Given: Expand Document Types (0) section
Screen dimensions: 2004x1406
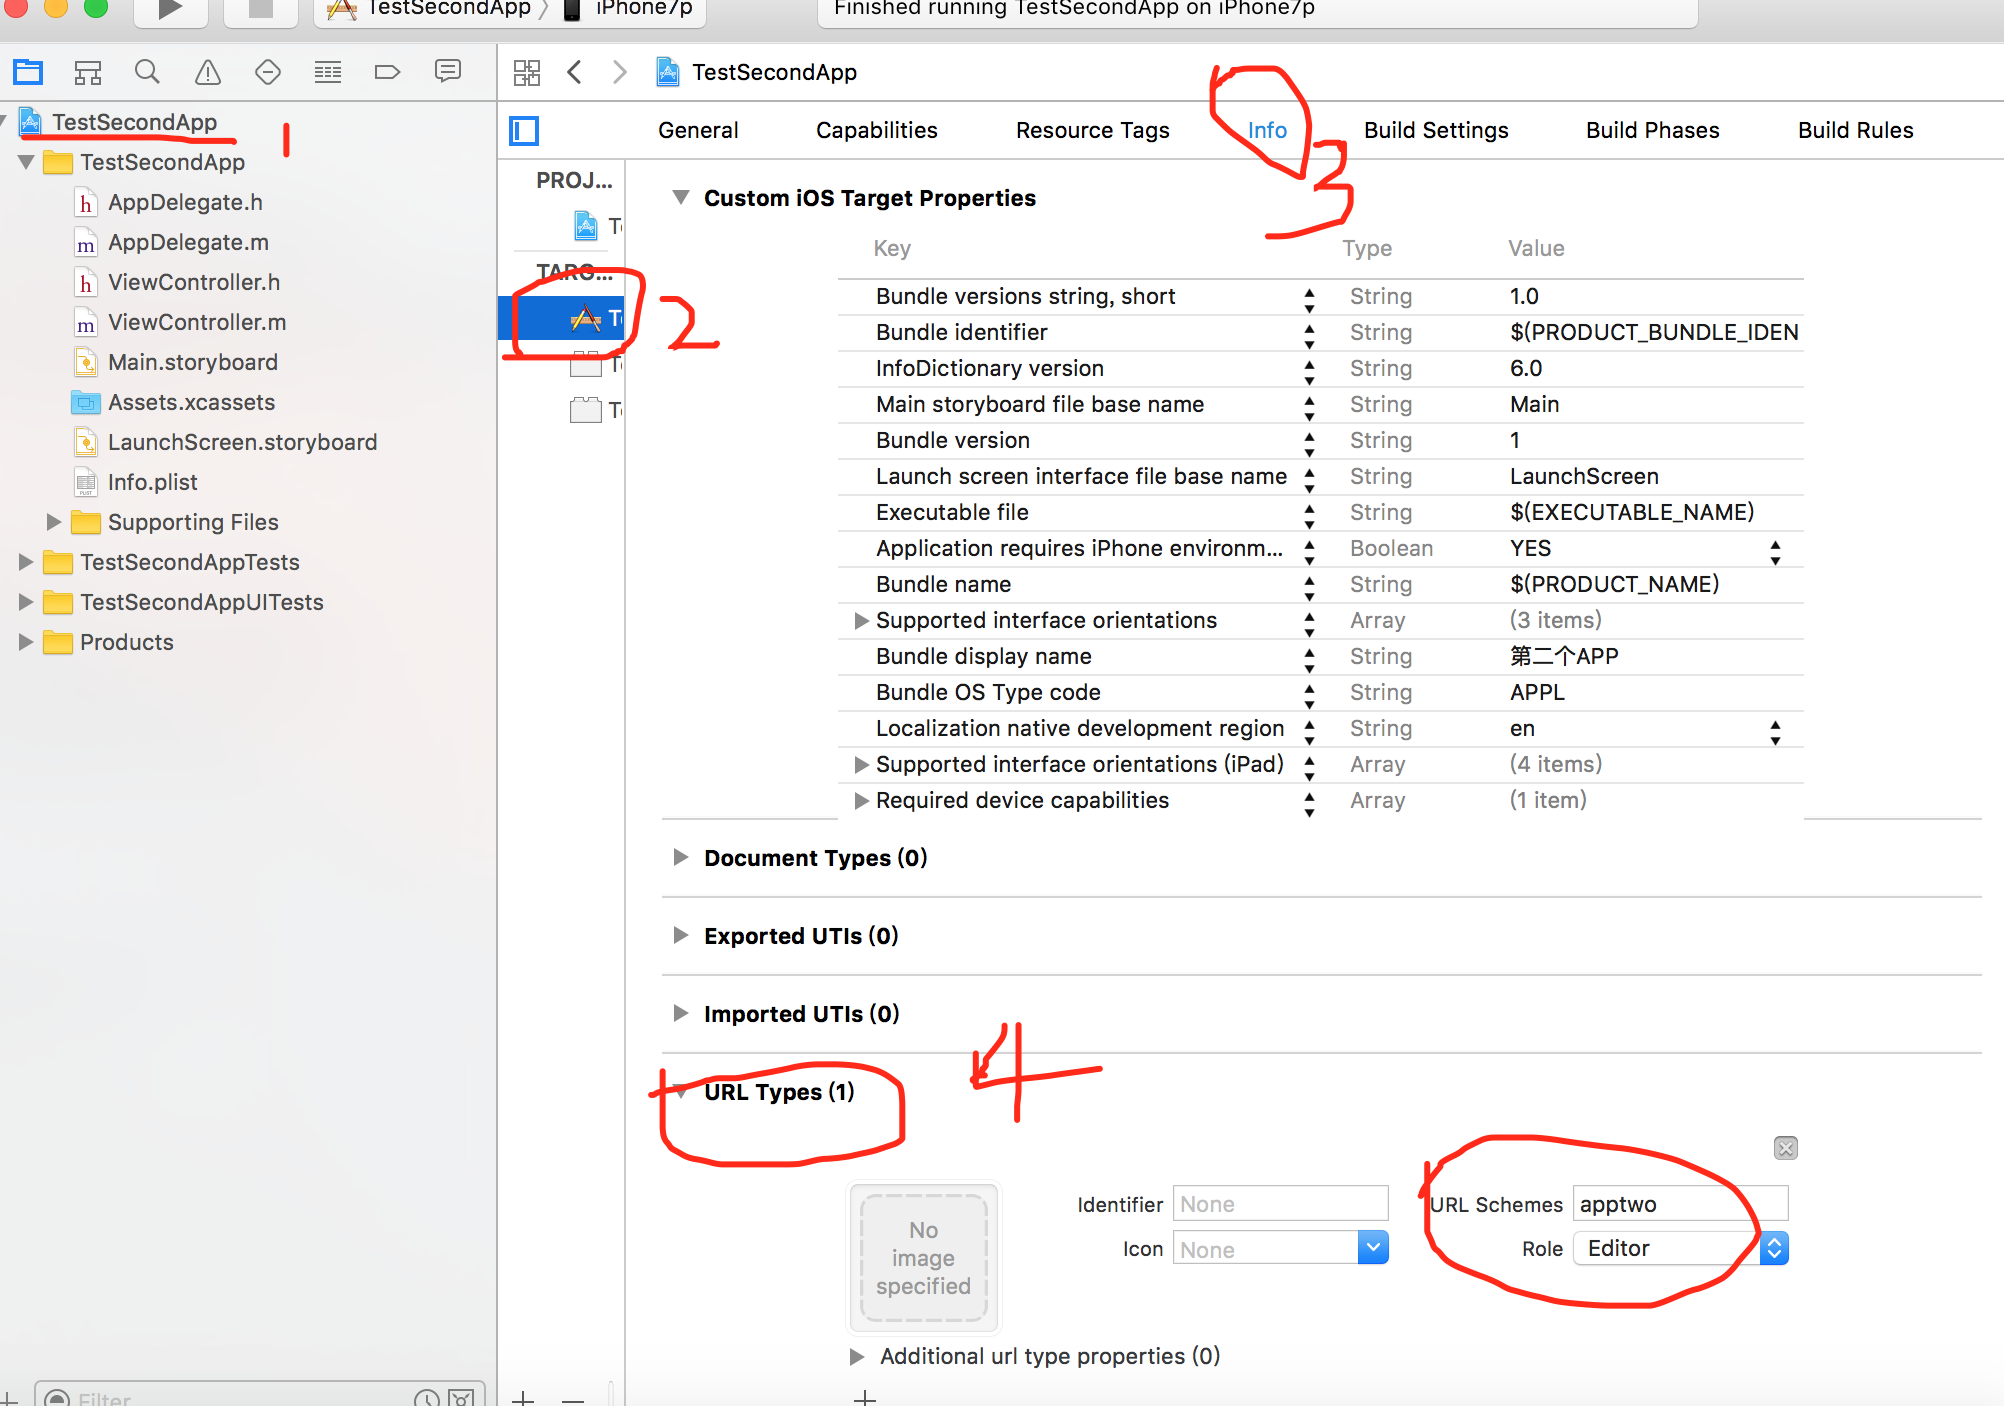Looking at the screenshot, I should tap(681, 857).
